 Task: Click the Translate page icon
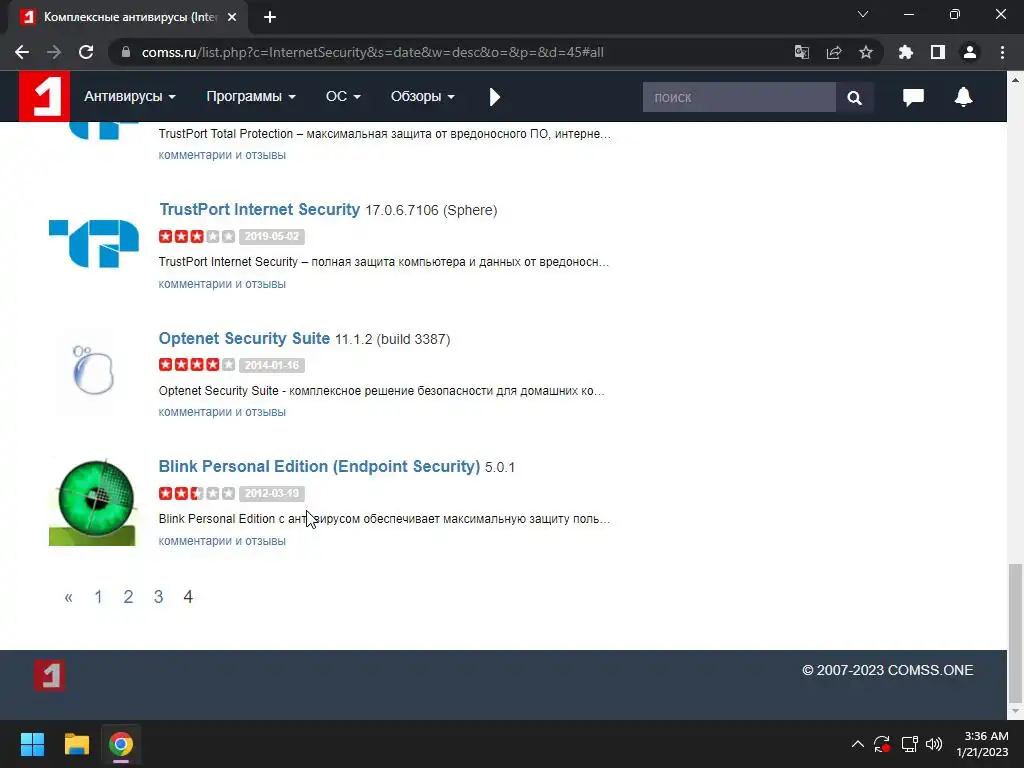(x=802, y=52)
